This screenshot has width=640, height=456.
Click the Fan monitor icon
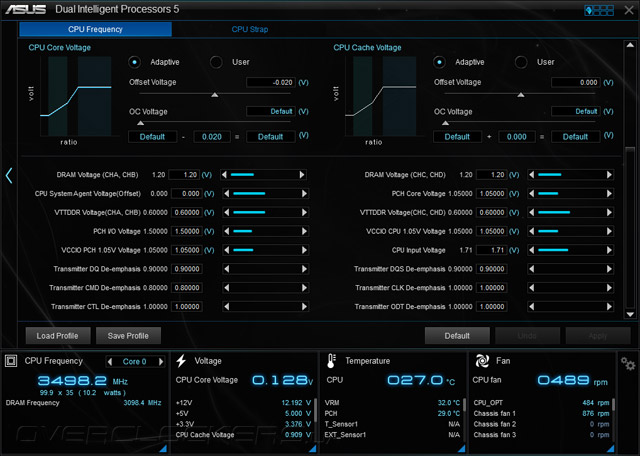pyautogui.click(x=482, y=361)
